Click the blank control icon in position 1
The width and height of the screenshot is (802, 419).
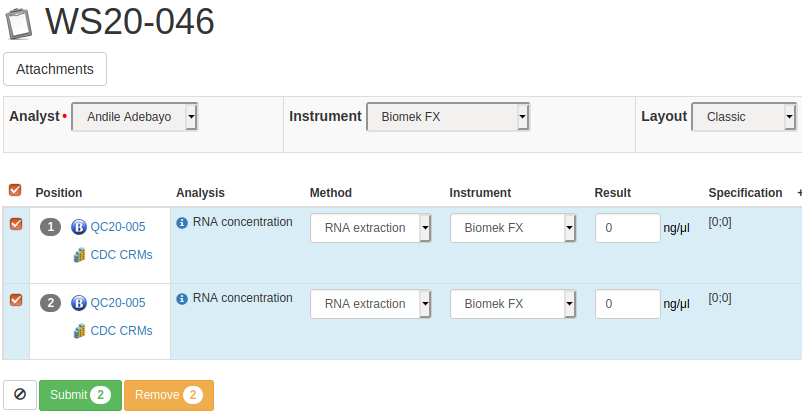[79, 227]
